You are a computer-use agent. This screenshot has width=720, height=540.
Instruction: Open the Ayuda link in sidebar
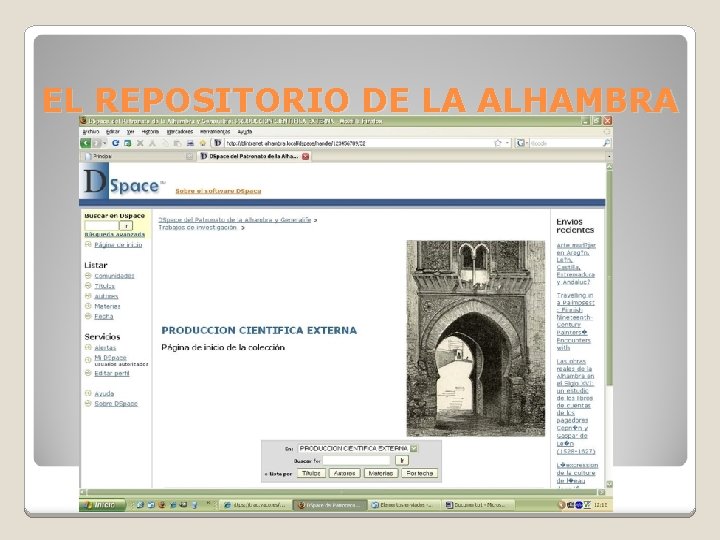point(104,394)
